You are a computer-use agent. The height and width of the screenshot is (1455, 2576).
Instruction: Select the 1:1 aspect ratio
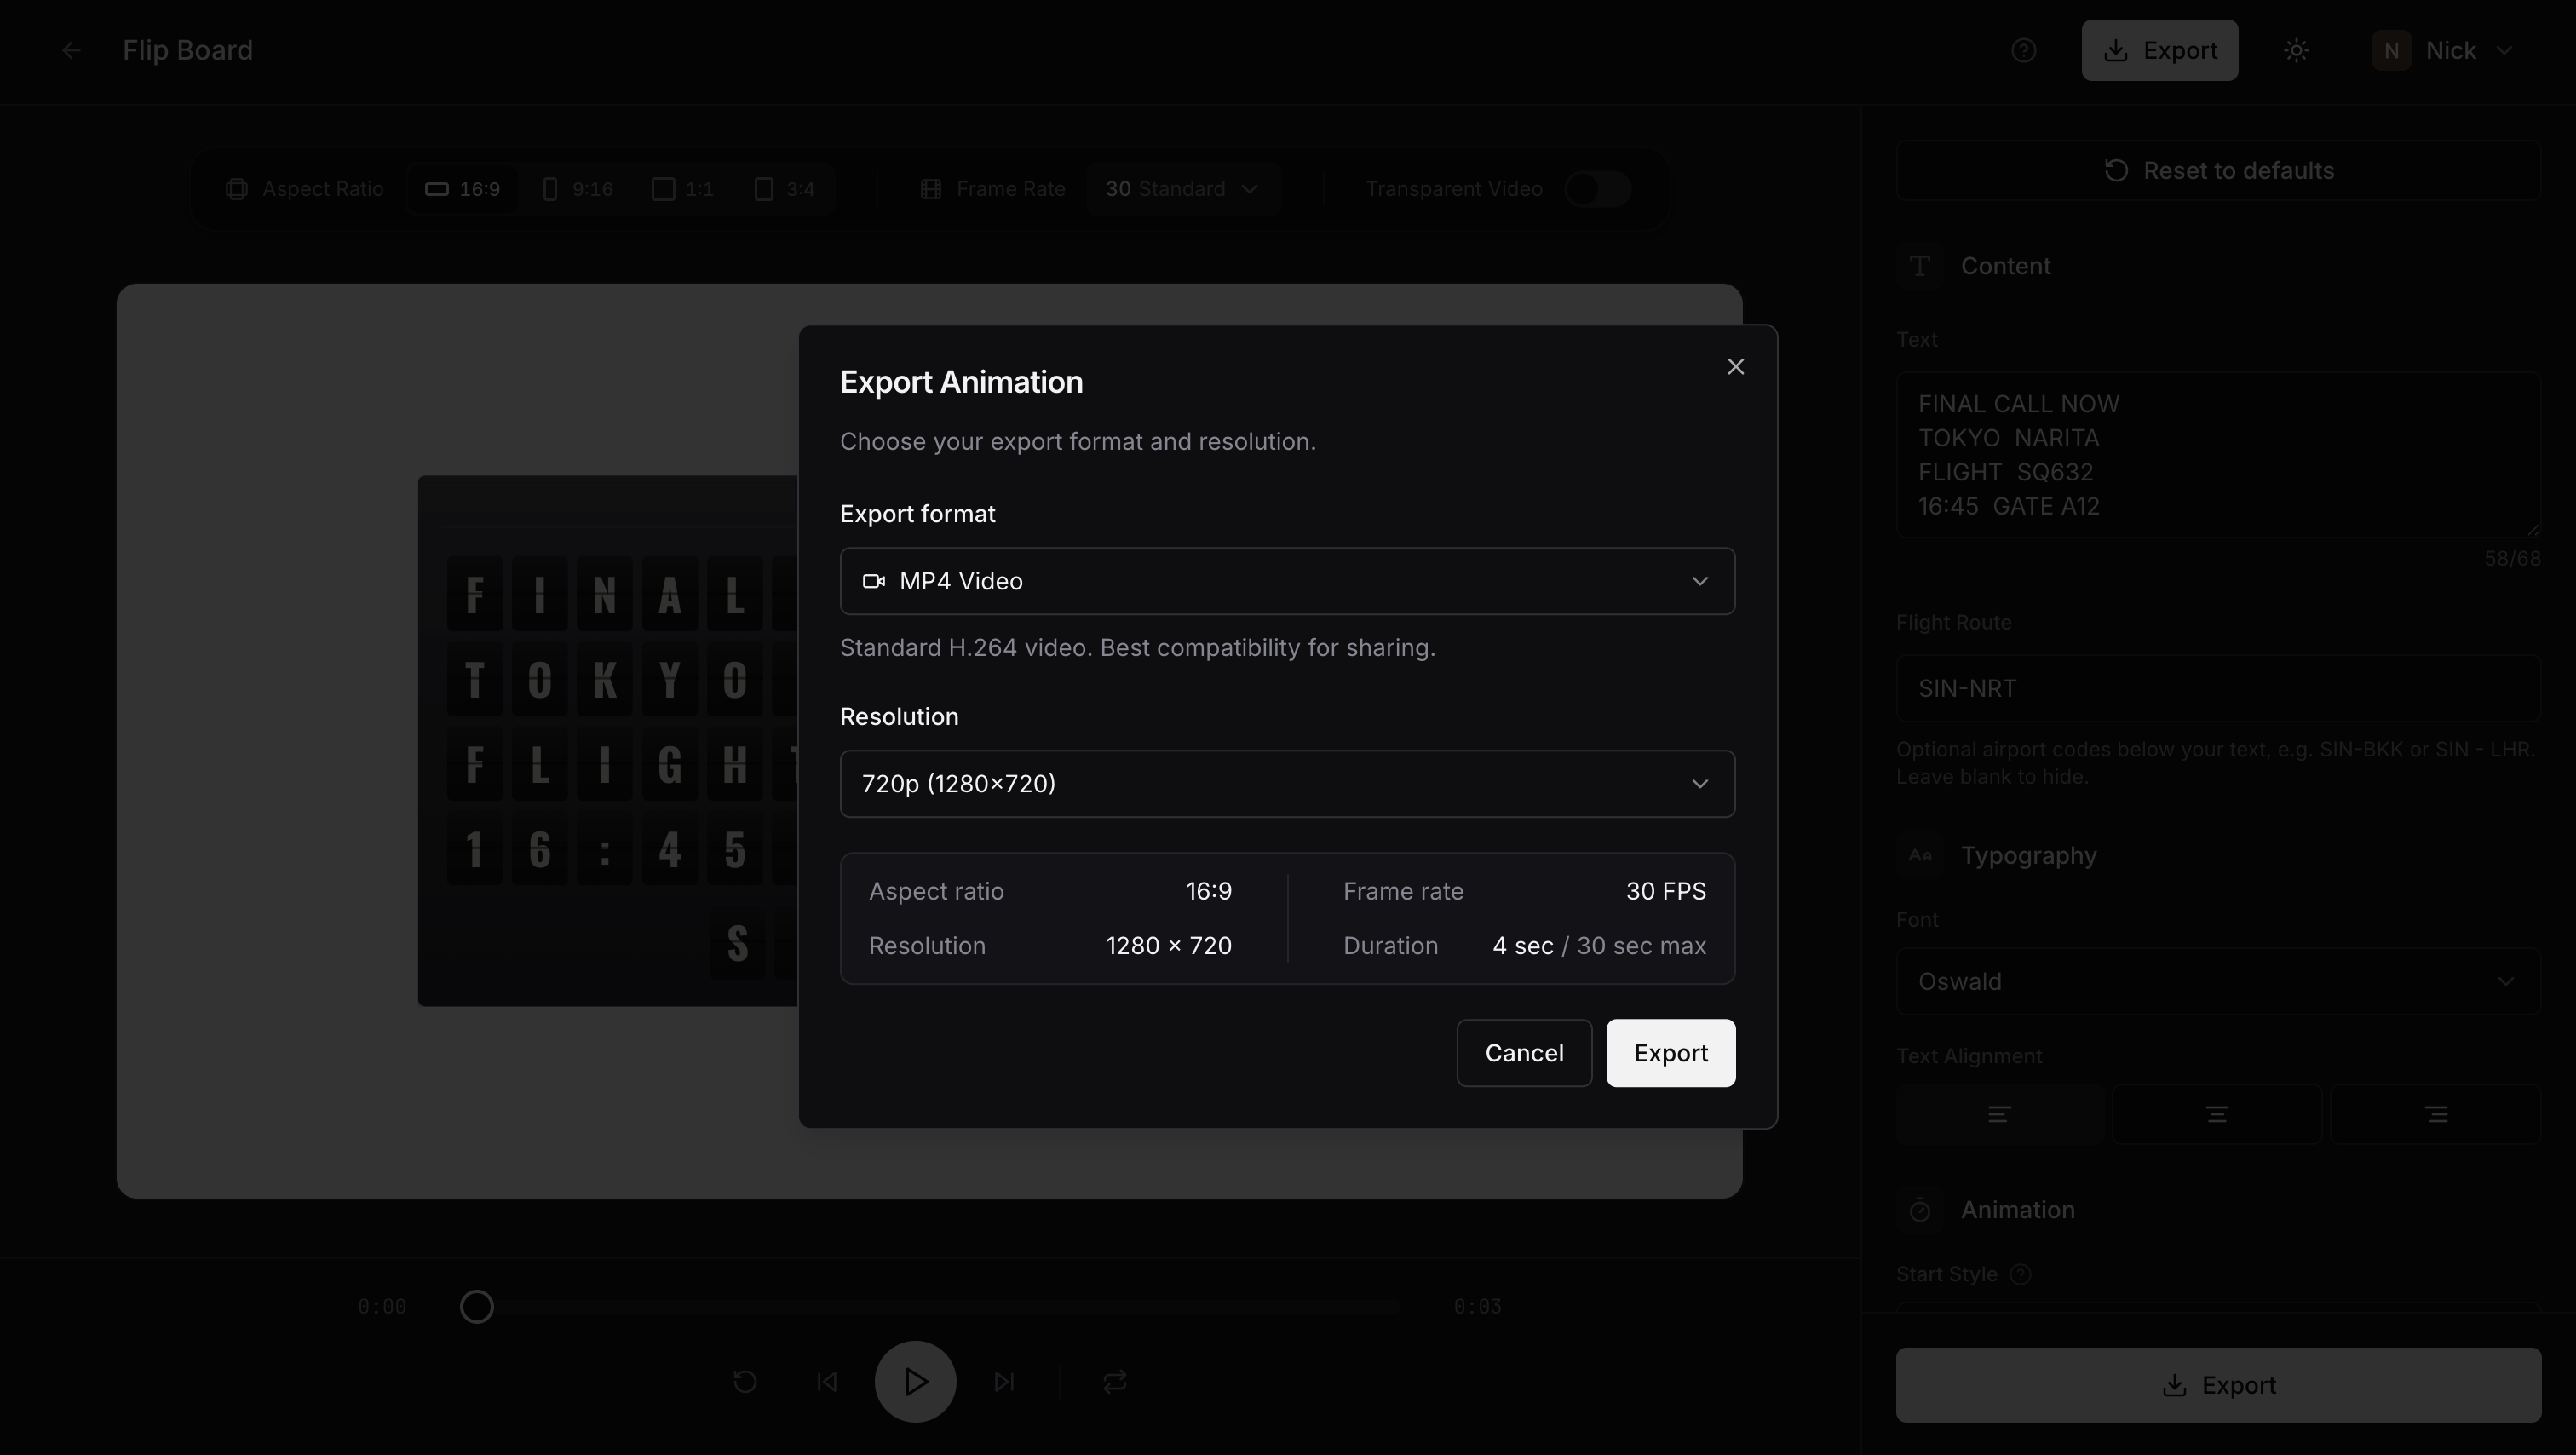tap(683, 189)
